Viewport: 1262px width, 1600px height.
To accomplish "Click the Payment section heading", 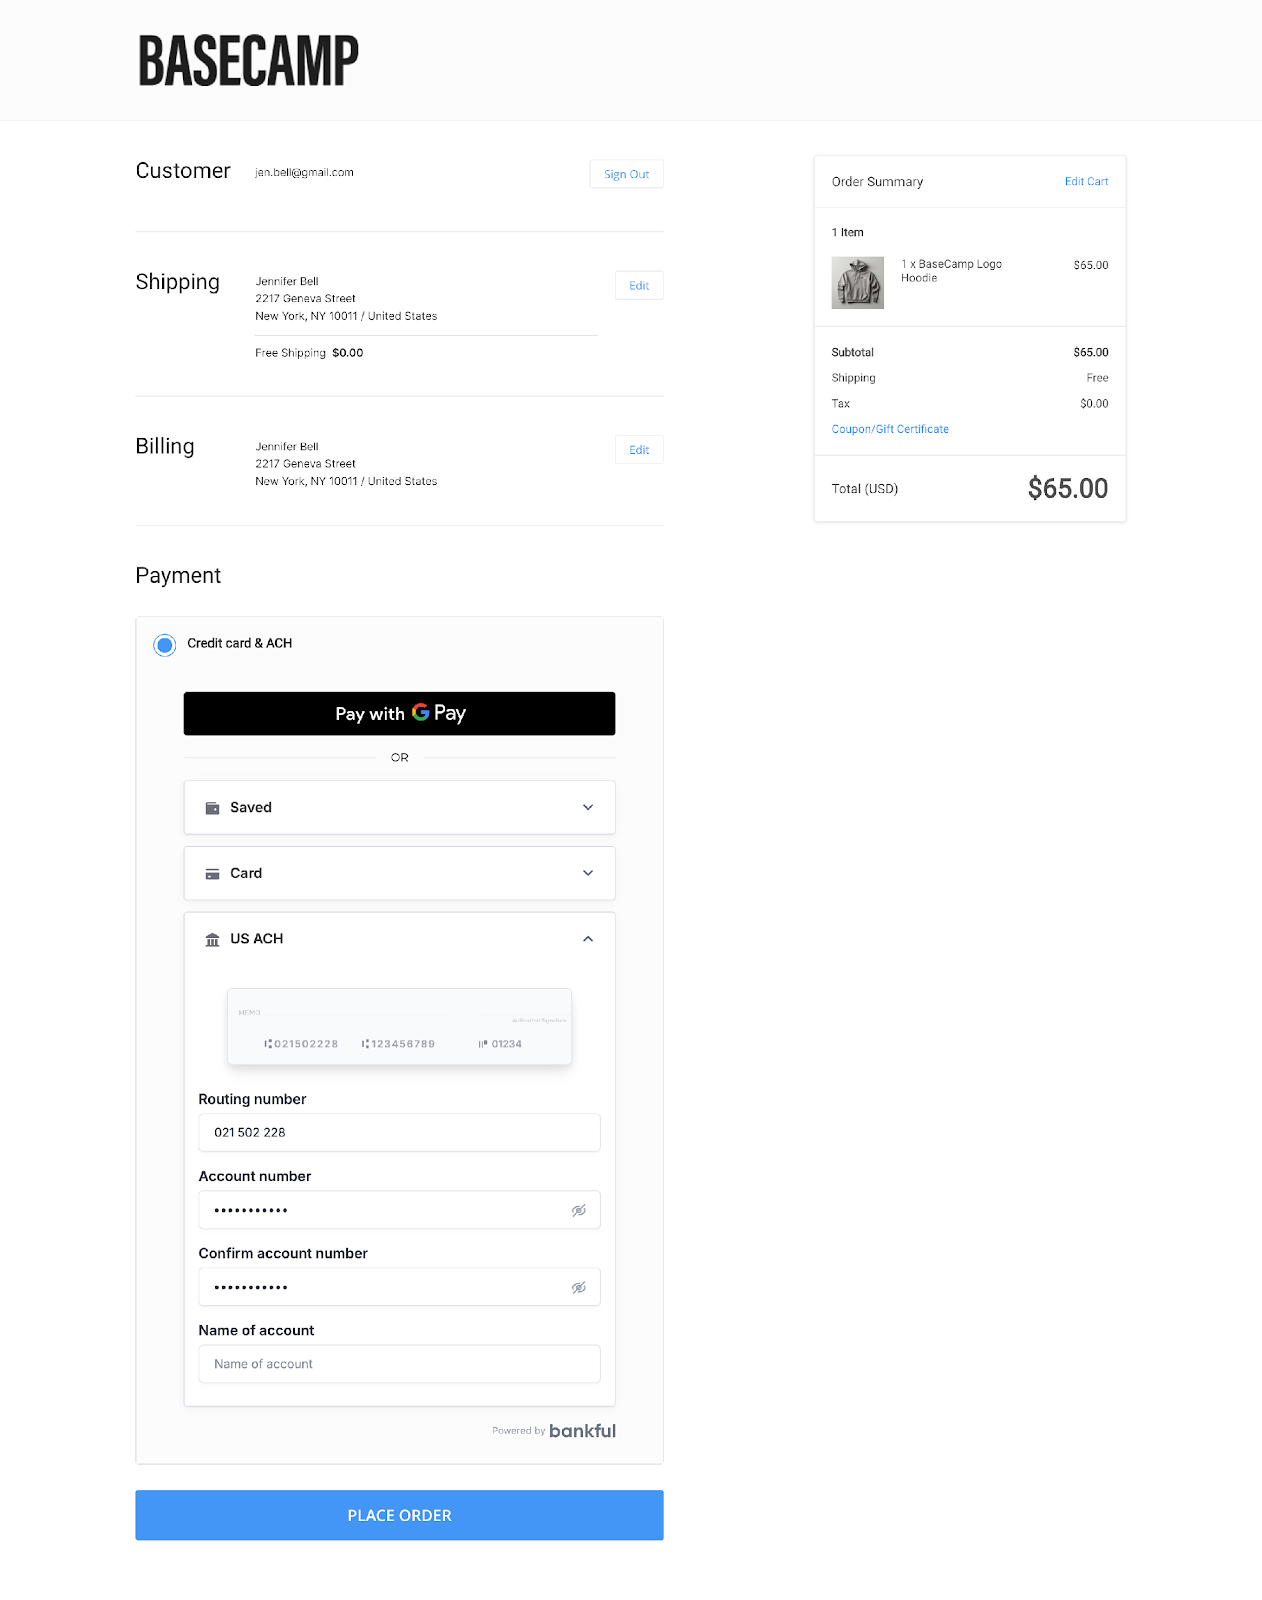I will click(178, 576).
